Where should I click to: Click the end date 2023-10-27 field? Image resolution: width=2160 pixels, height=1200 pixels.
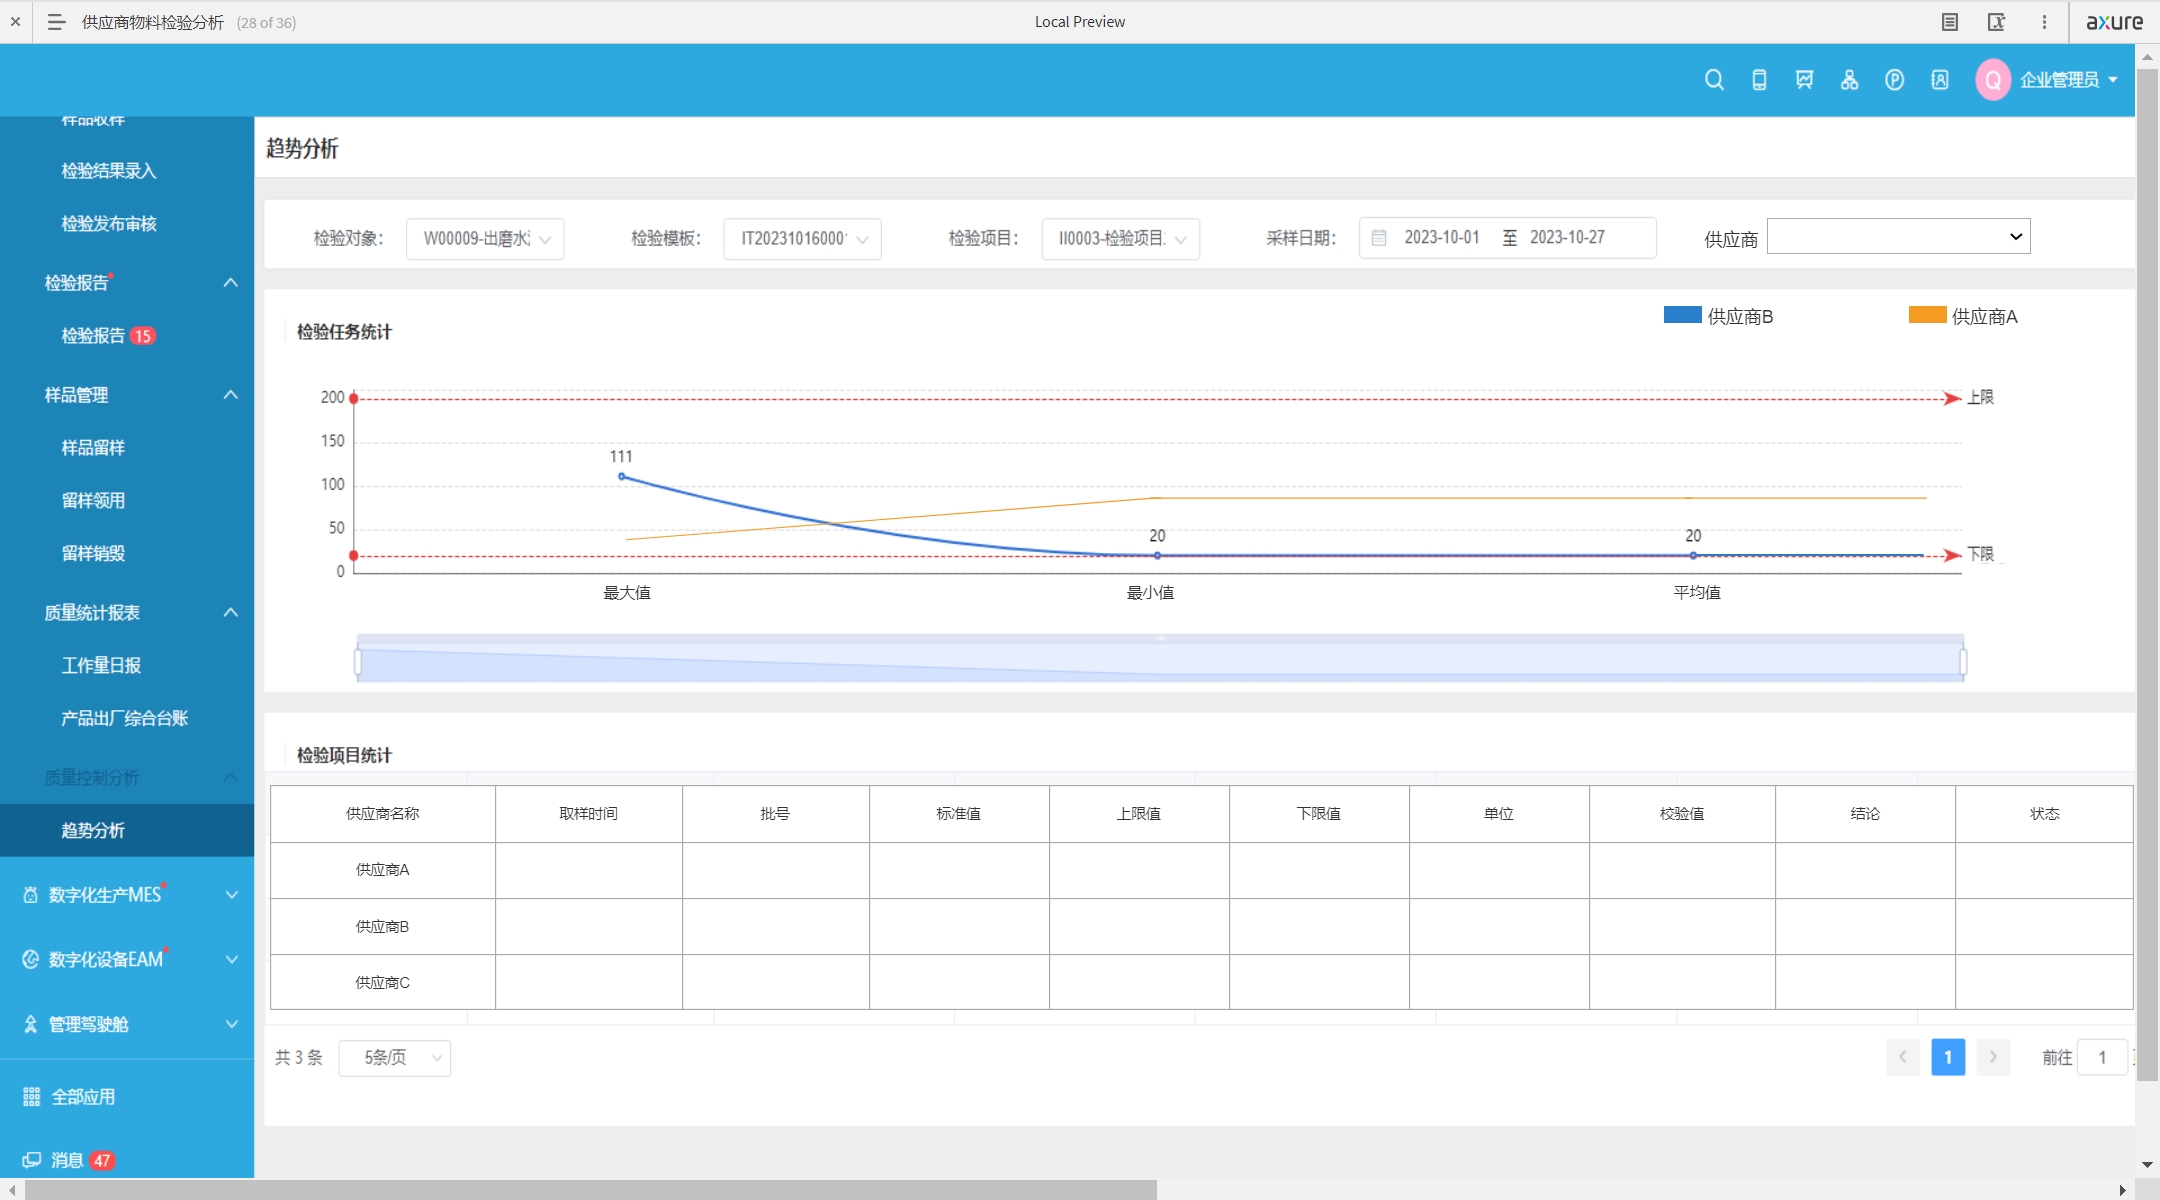pyautogui.click(x=1567, y=238)
